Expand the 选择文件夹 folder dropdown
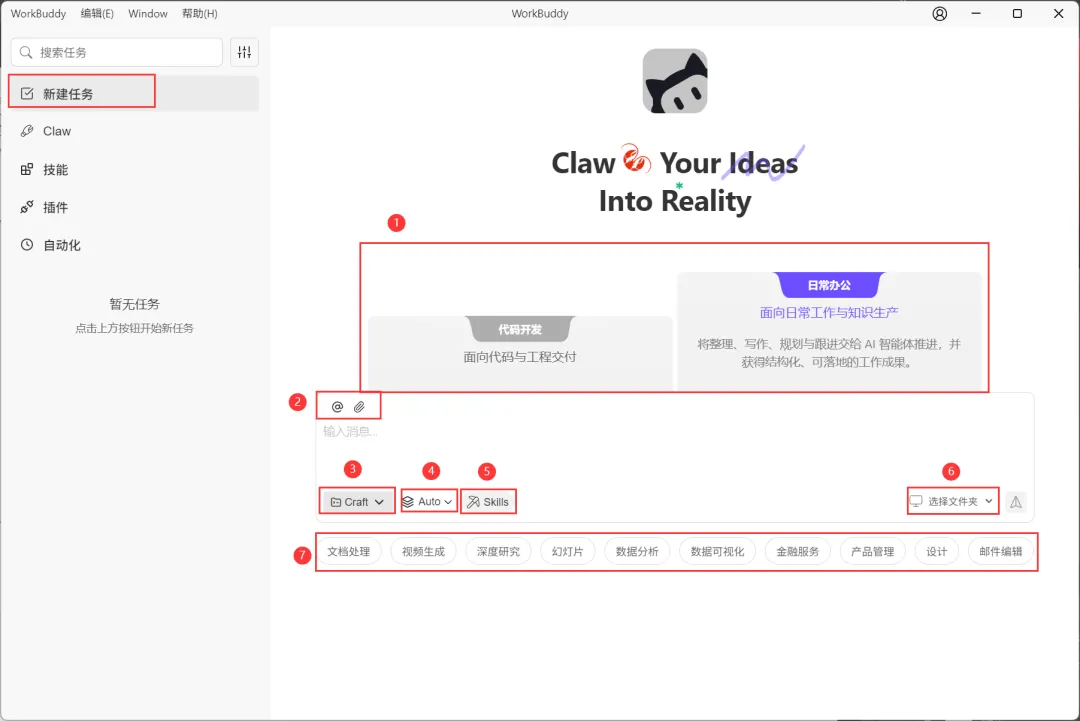The width and height of the screenshot is (1080, 721). 953,501
